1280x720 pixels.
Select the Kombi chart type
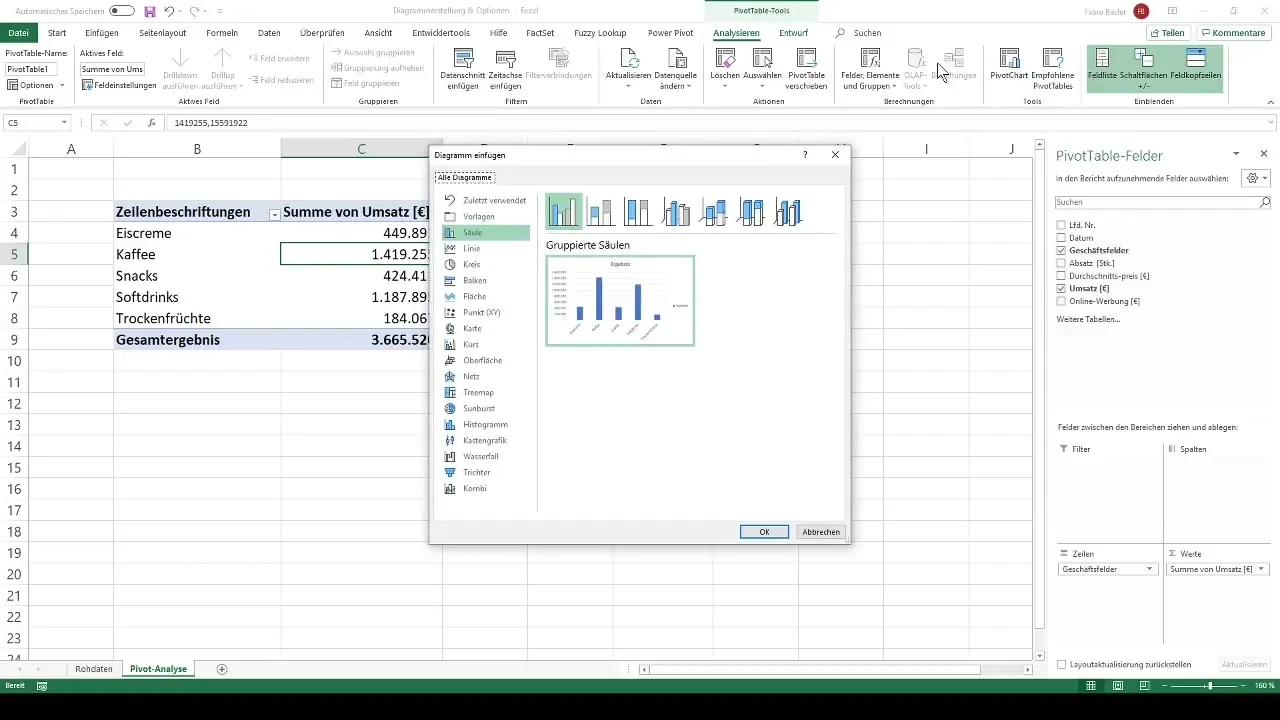[486, 488]
